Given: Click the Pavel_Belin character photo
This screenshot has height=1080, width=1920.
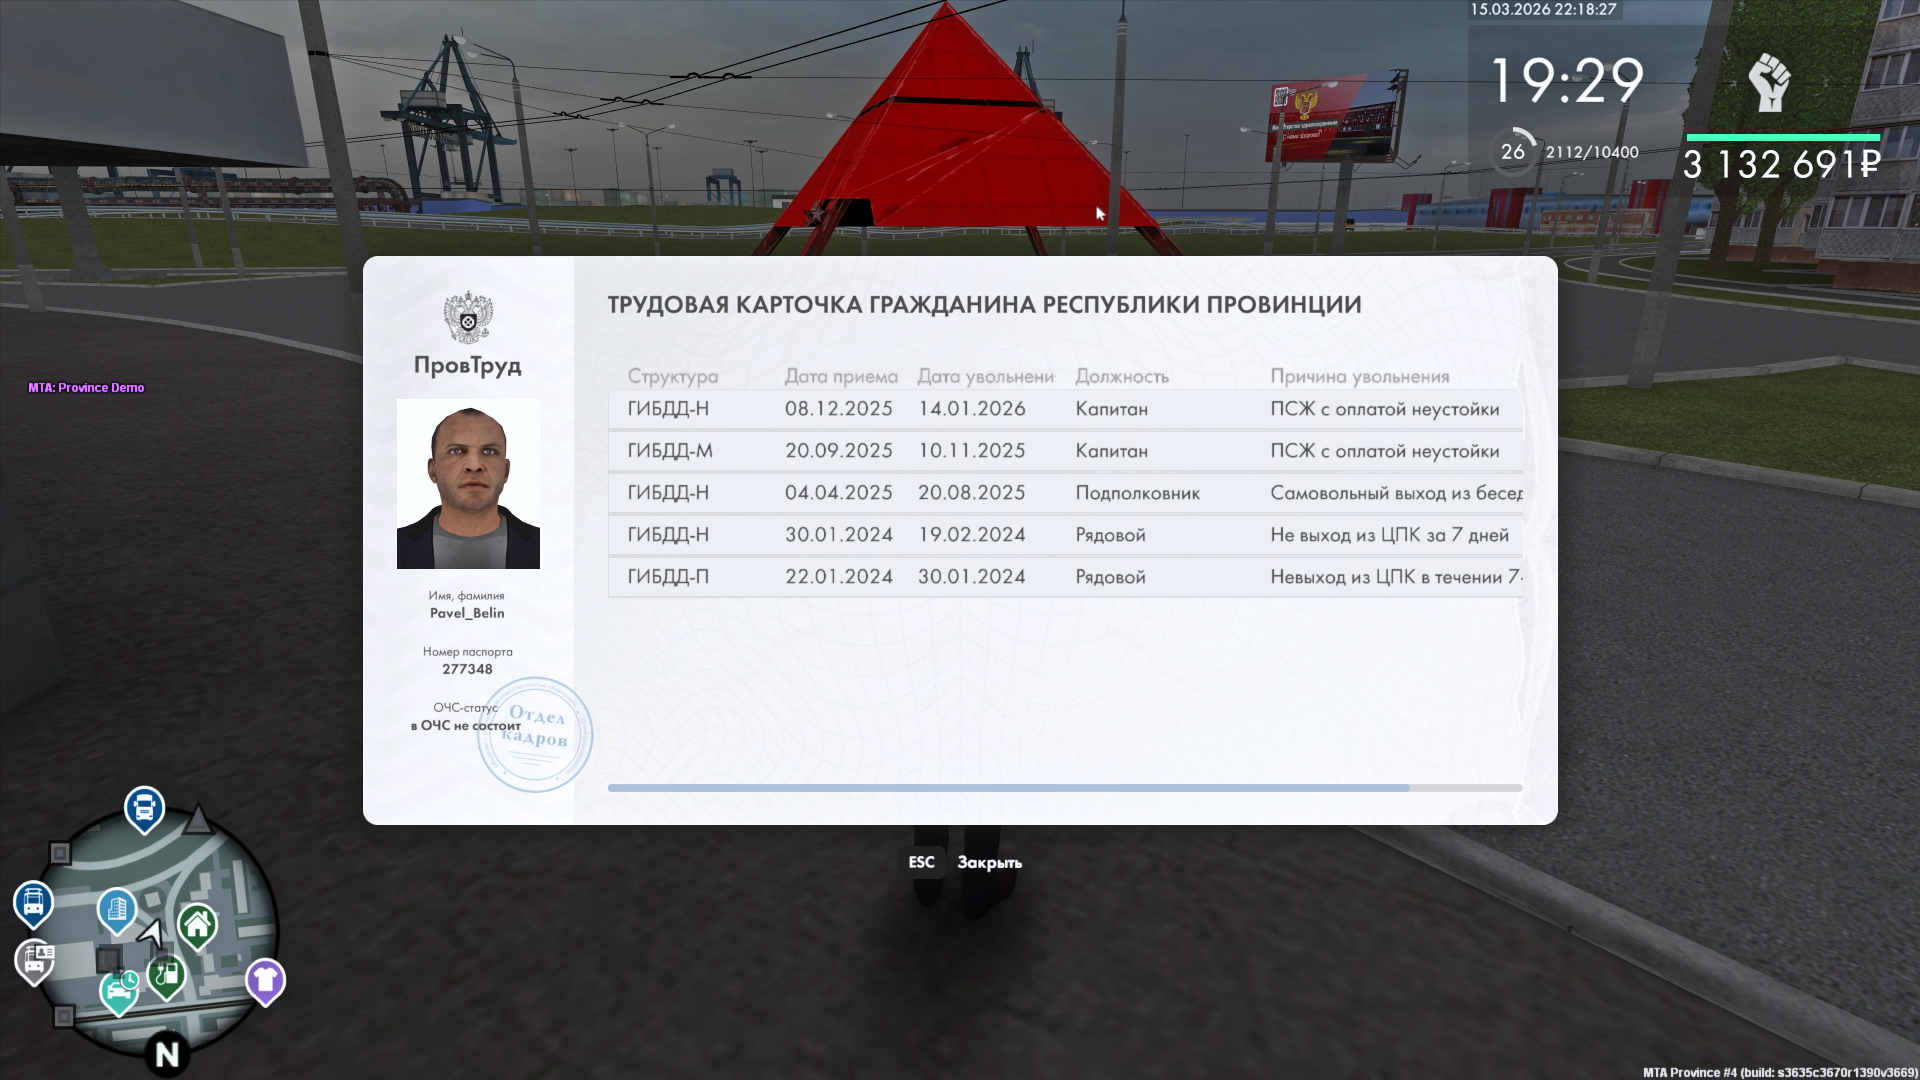Looking at the screenshot, I should click(468, 484).
